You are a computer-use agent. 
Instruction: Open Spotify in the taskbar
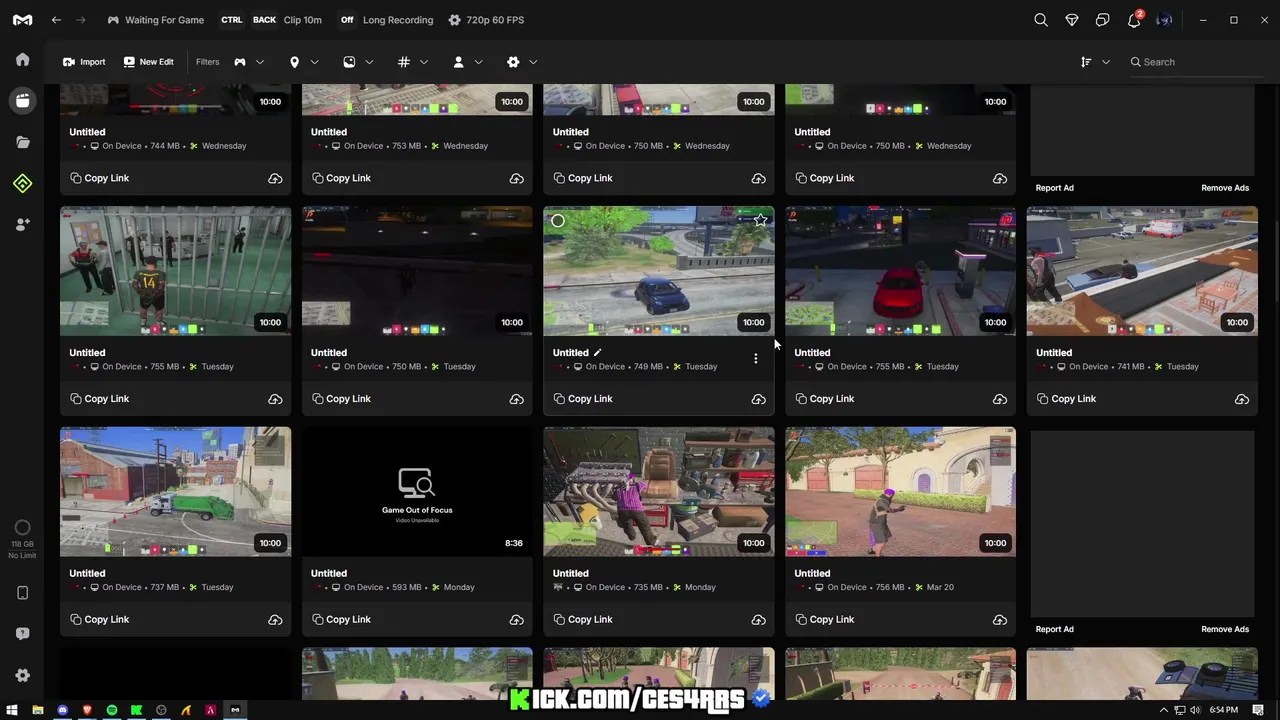(112, 710)
